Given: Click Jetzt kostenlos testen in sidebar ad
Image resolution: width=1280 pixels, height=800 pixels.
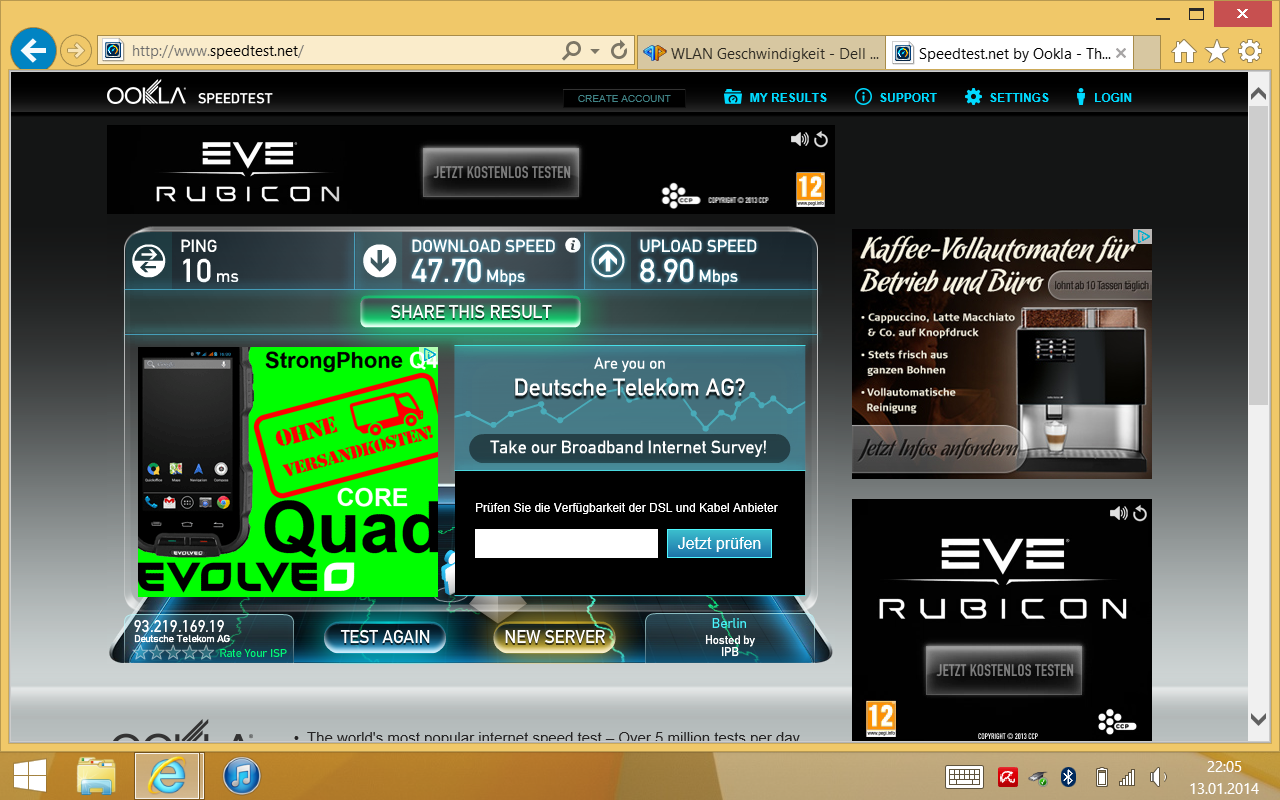Looking at the screenshot, I should (x=1004, y=670).
